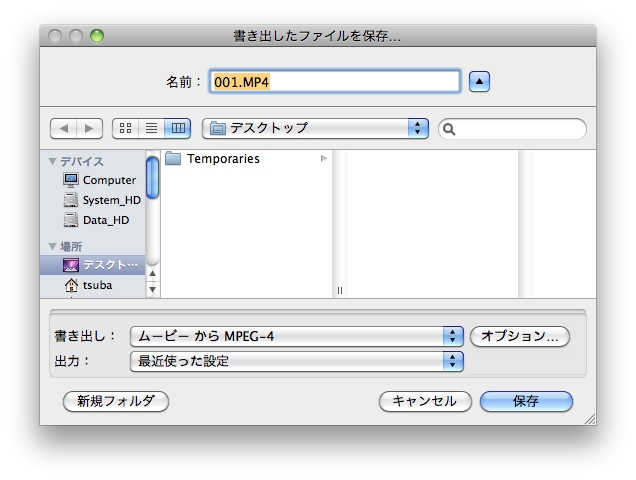Click the Computer monitor icon
Screen dimensions: 636x480
pos(71,180)
